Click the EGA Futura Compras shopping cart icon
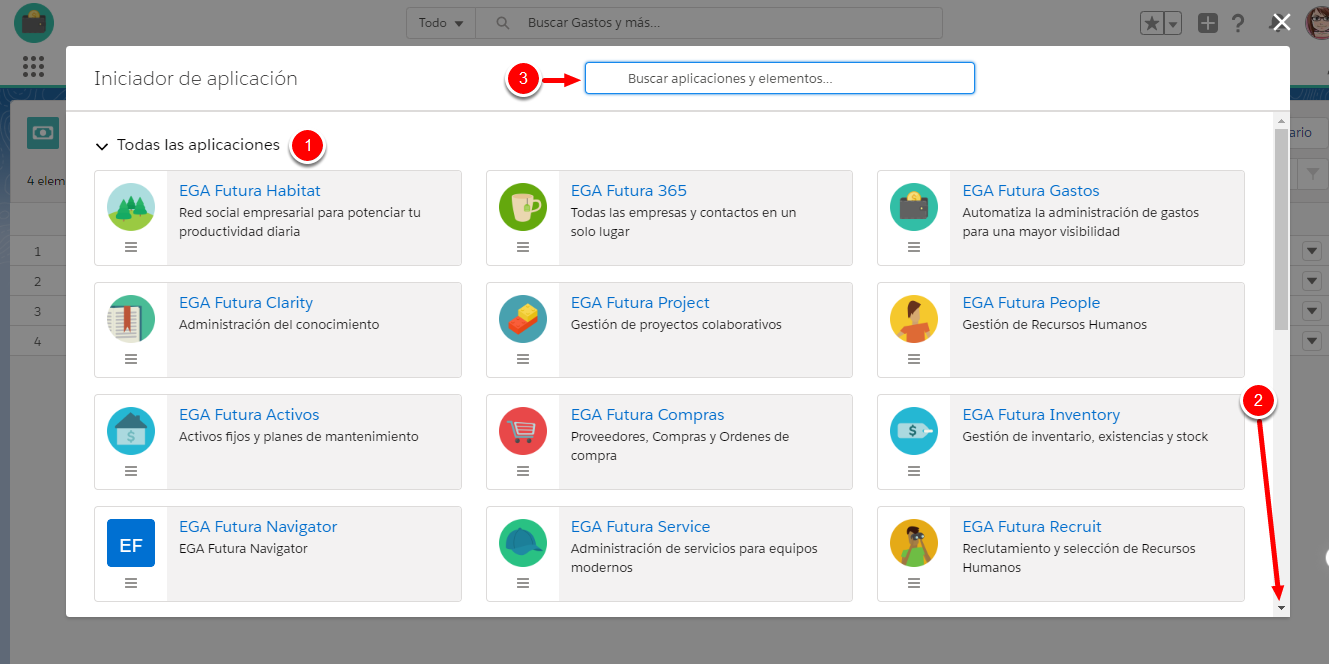This screenshot has height=664, width=1329. [x=522, y=431]
